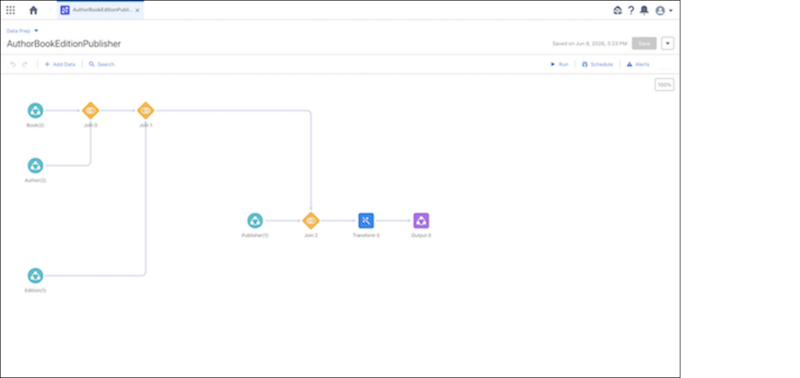Open the dropdown next to Save
The image size is (800, 378).
click(667, 43)
